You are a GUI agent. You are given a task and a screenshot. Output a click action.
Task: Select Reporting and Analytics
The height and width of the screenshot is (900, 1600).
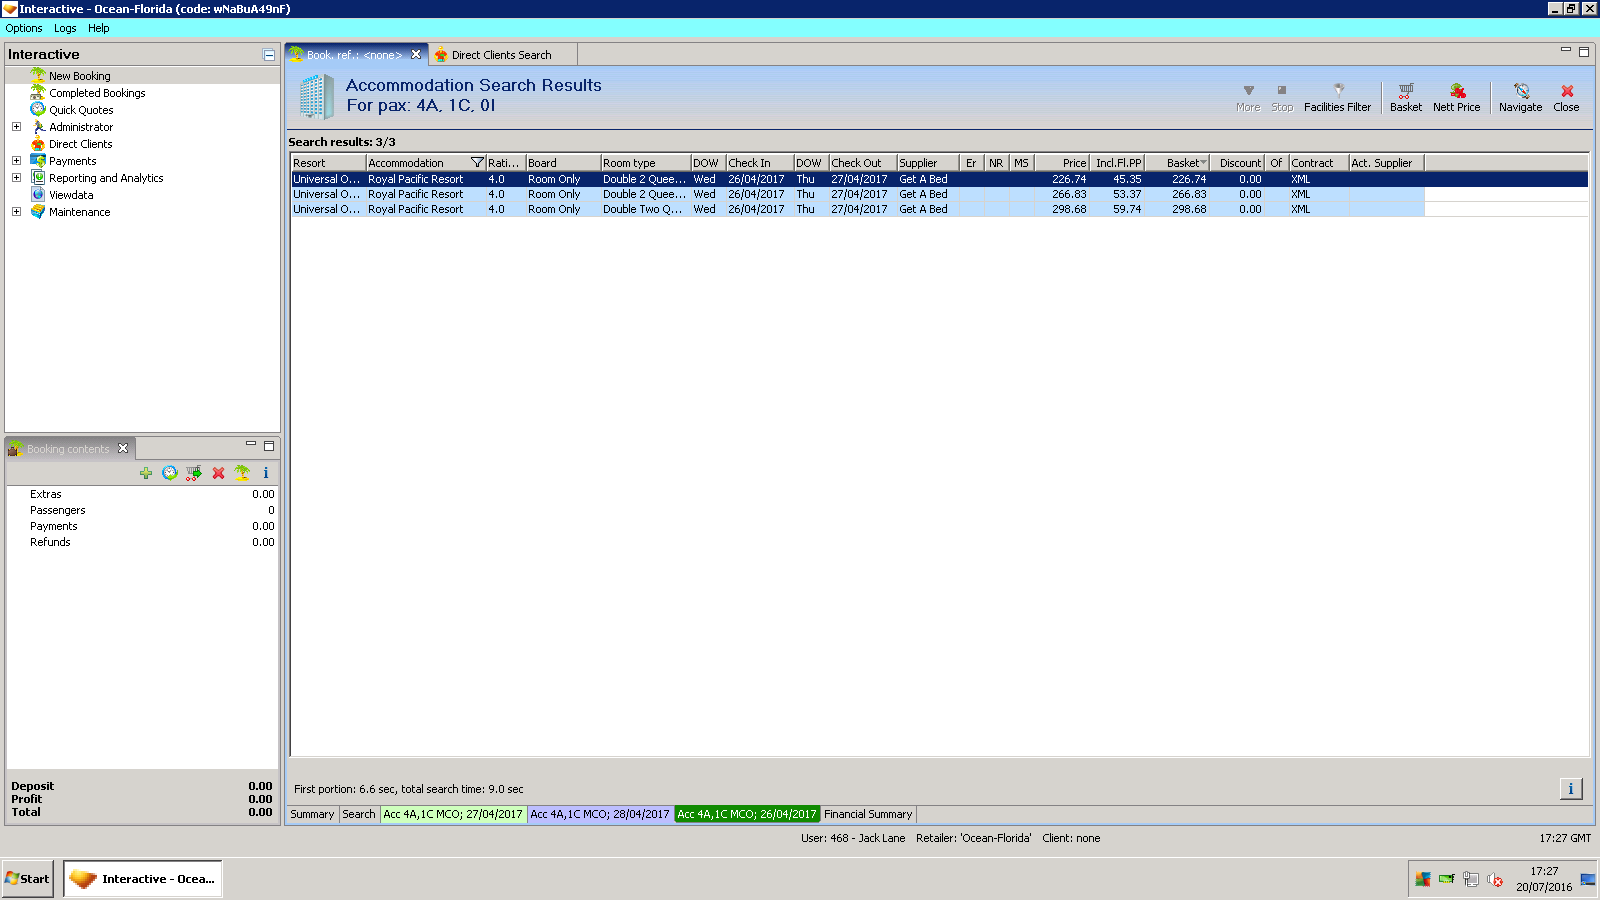click(x=106, y=178)
